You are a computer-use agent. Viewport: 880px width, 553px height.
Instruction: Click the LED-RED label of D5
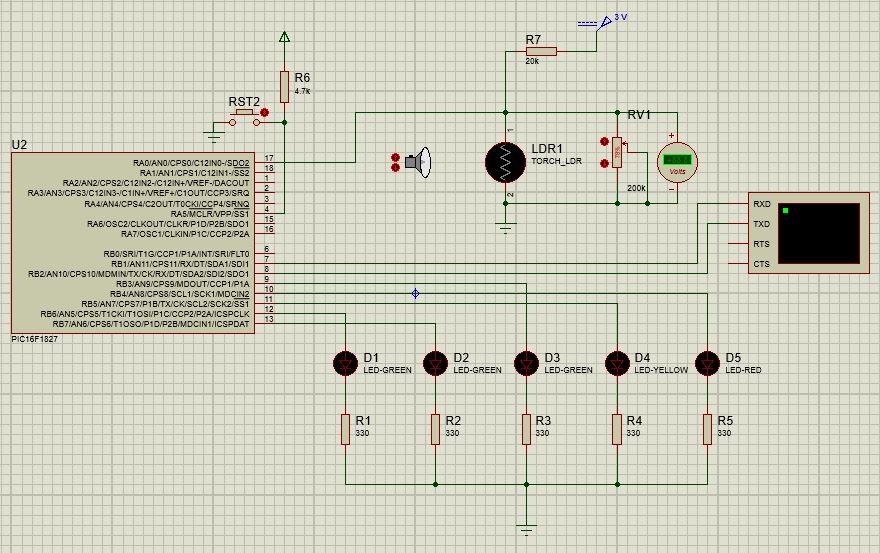744,370
